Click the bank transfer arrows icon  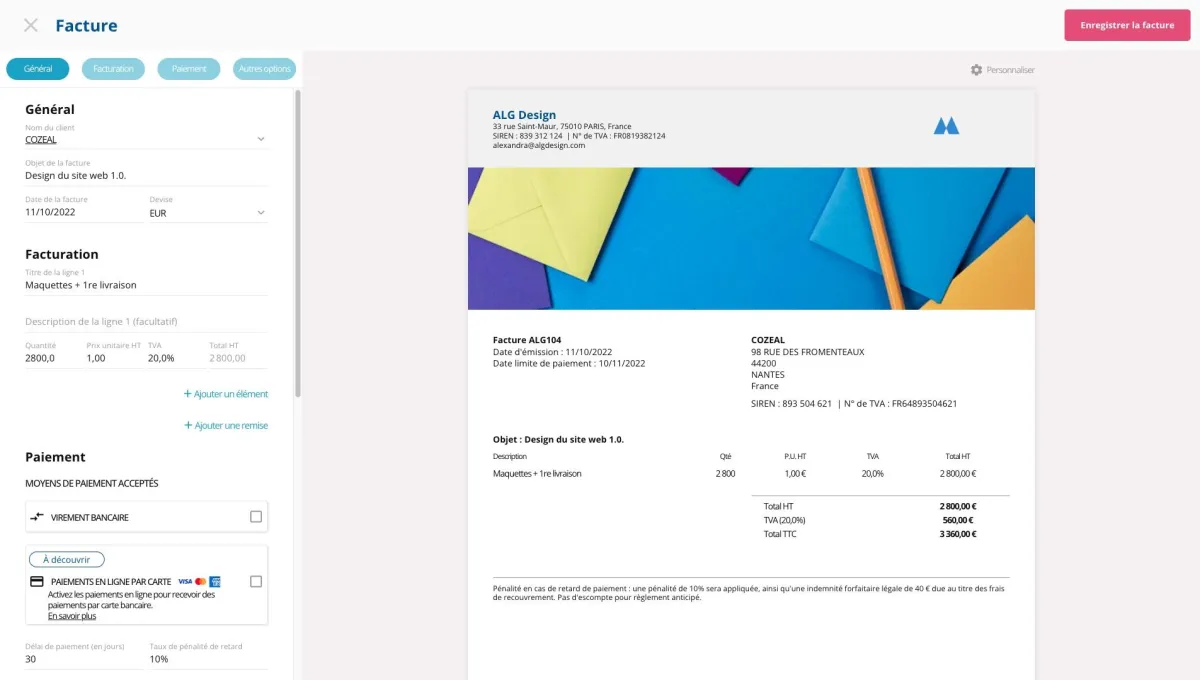pos(37,517)
